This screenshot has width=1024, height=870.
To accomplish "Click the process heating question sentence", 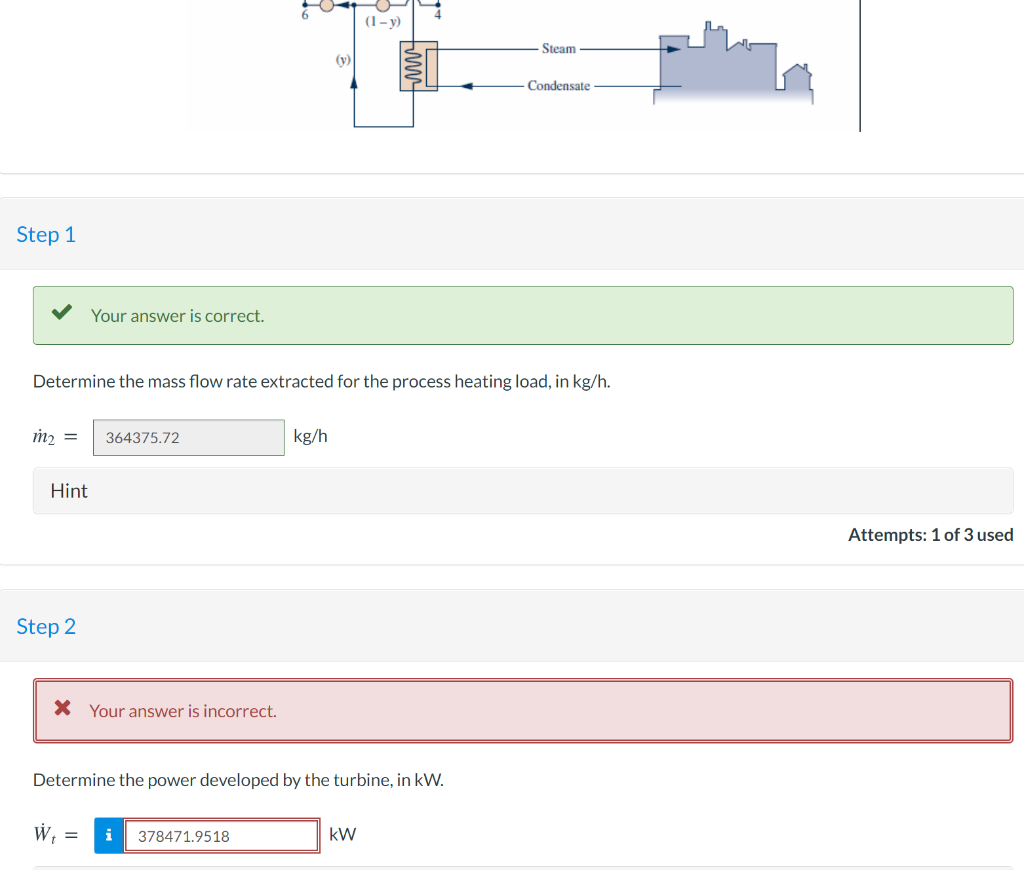I will coord(321,381).
